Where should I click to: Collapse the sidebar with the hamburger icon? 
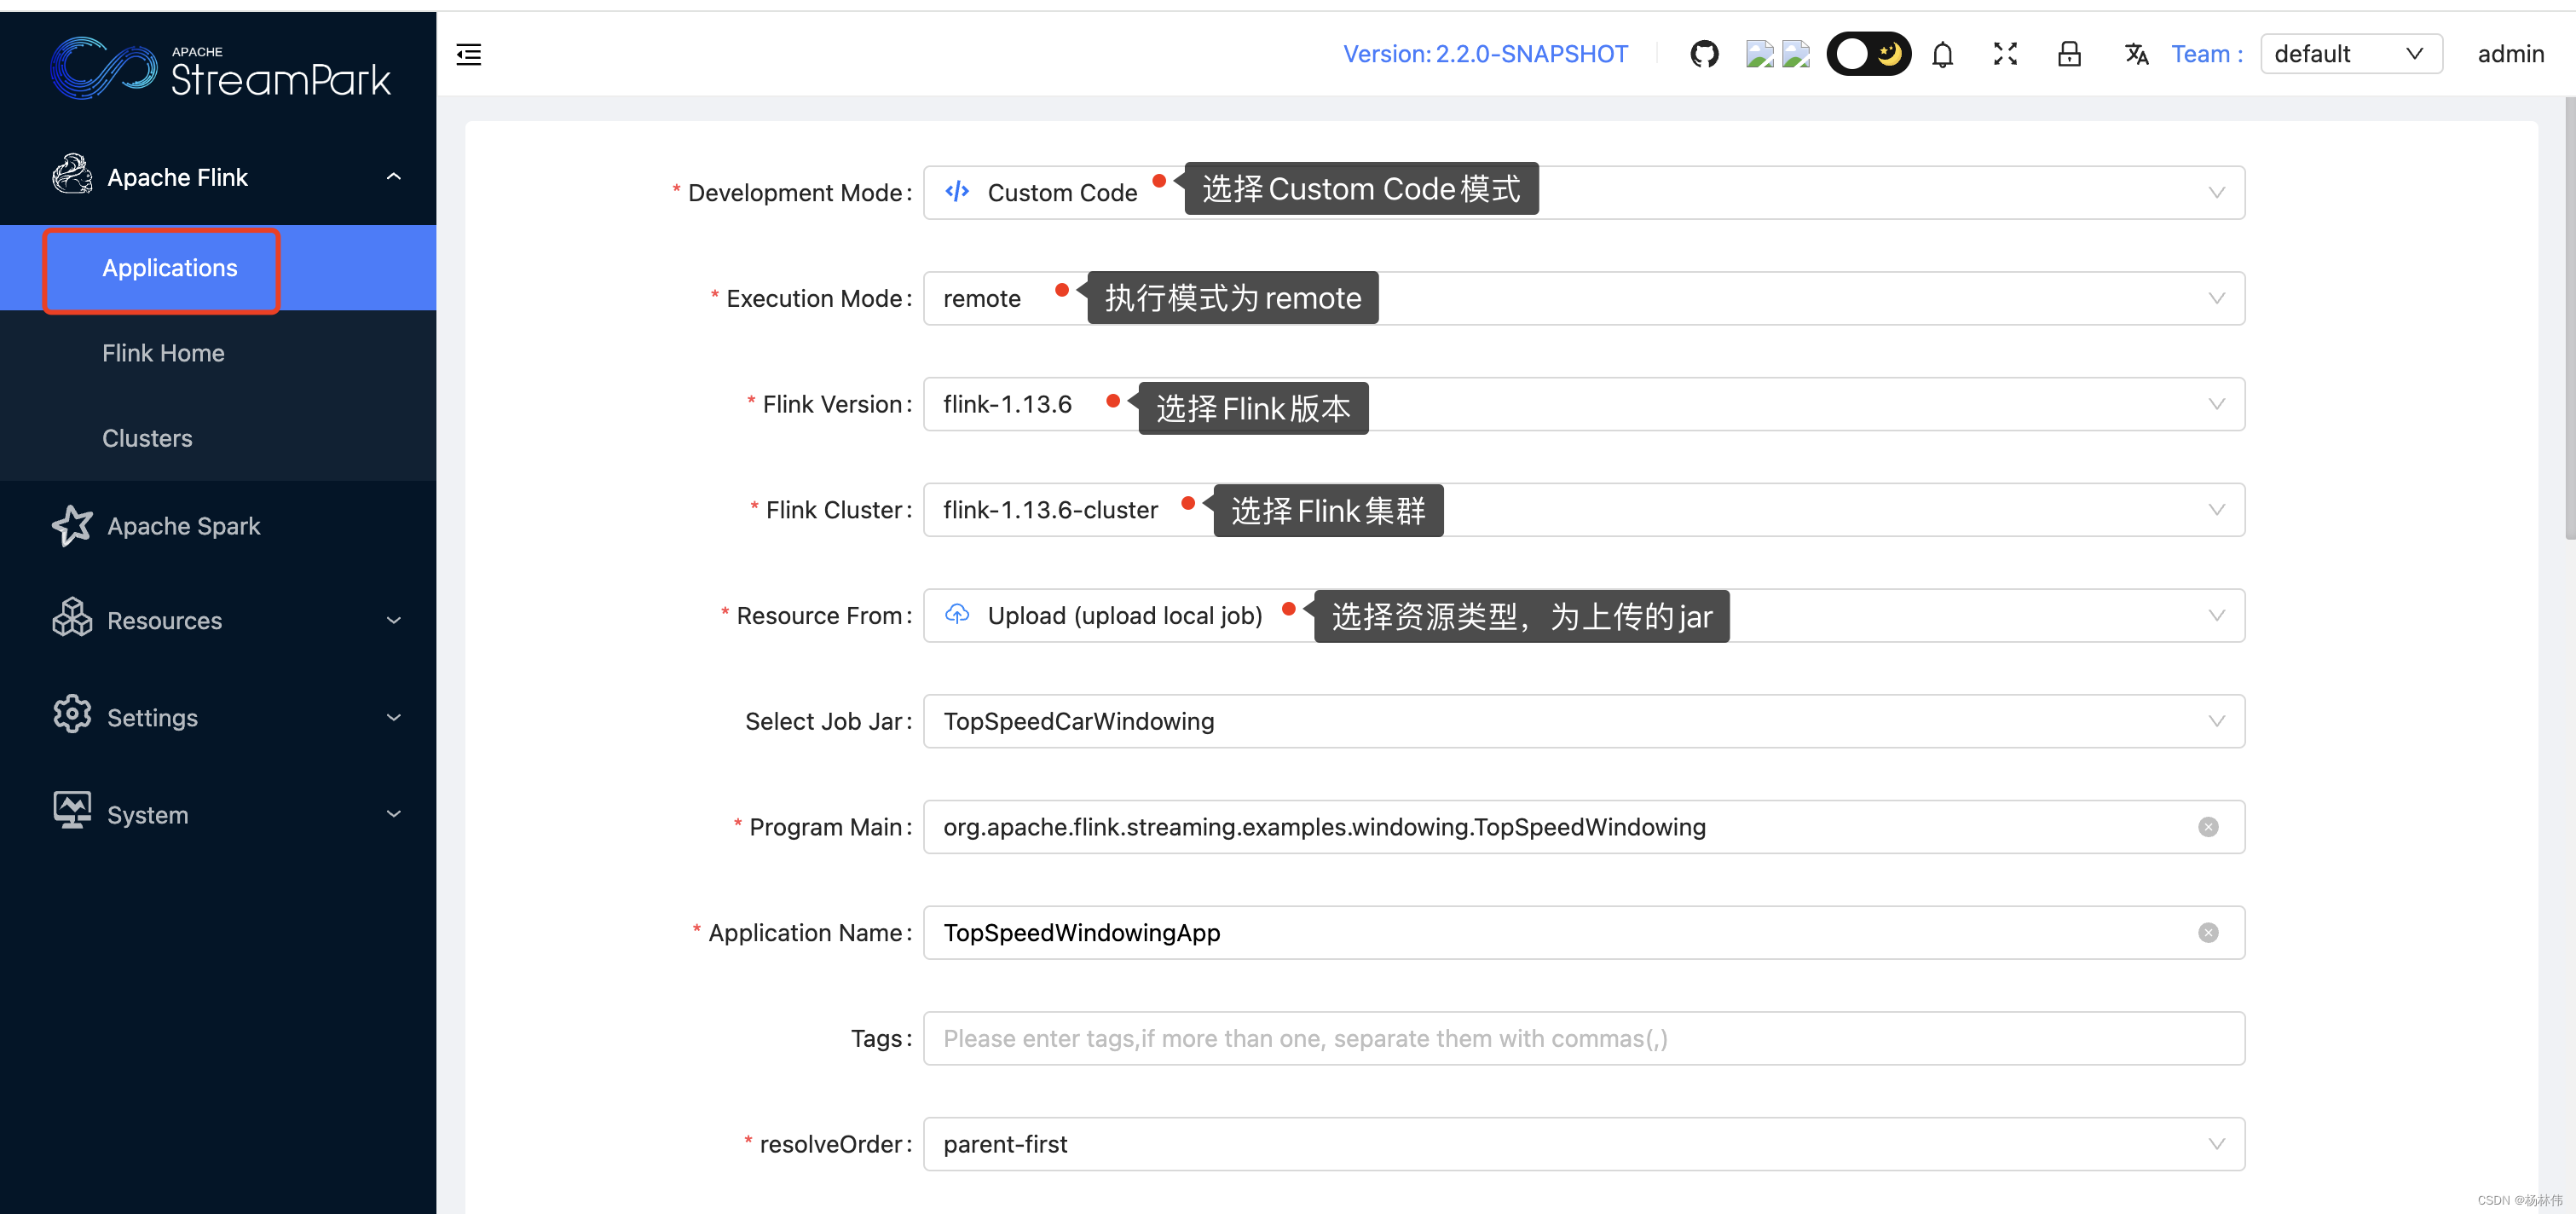467,55
